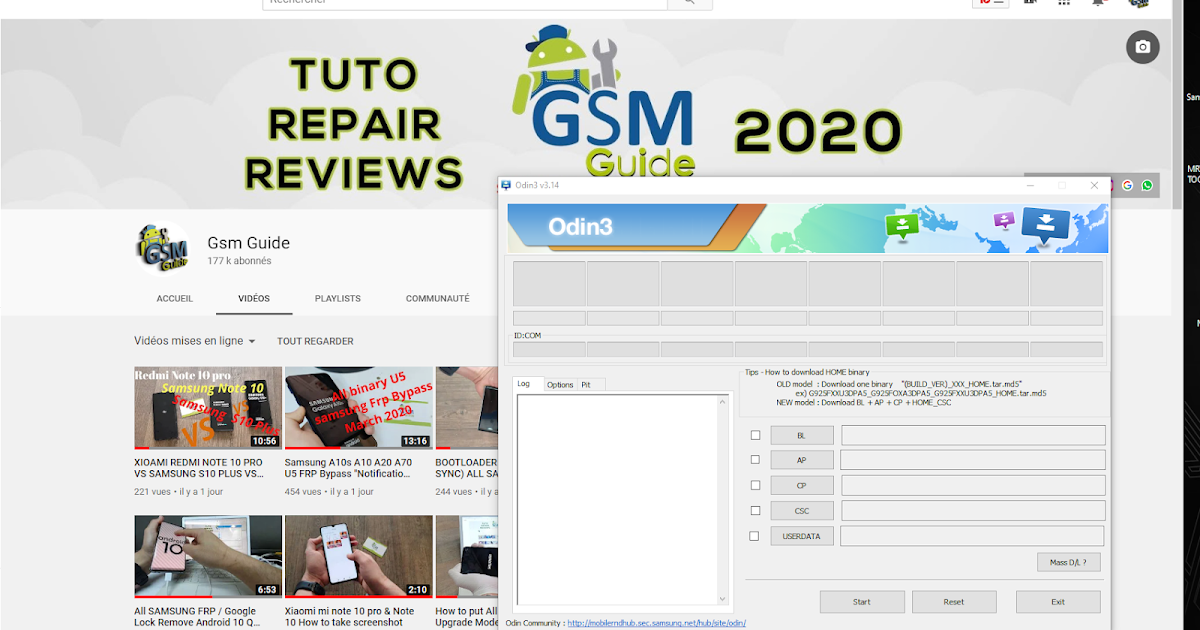Enable the BL checkbox in Odin3
1200x630 pixels.
tap(755, 435)
